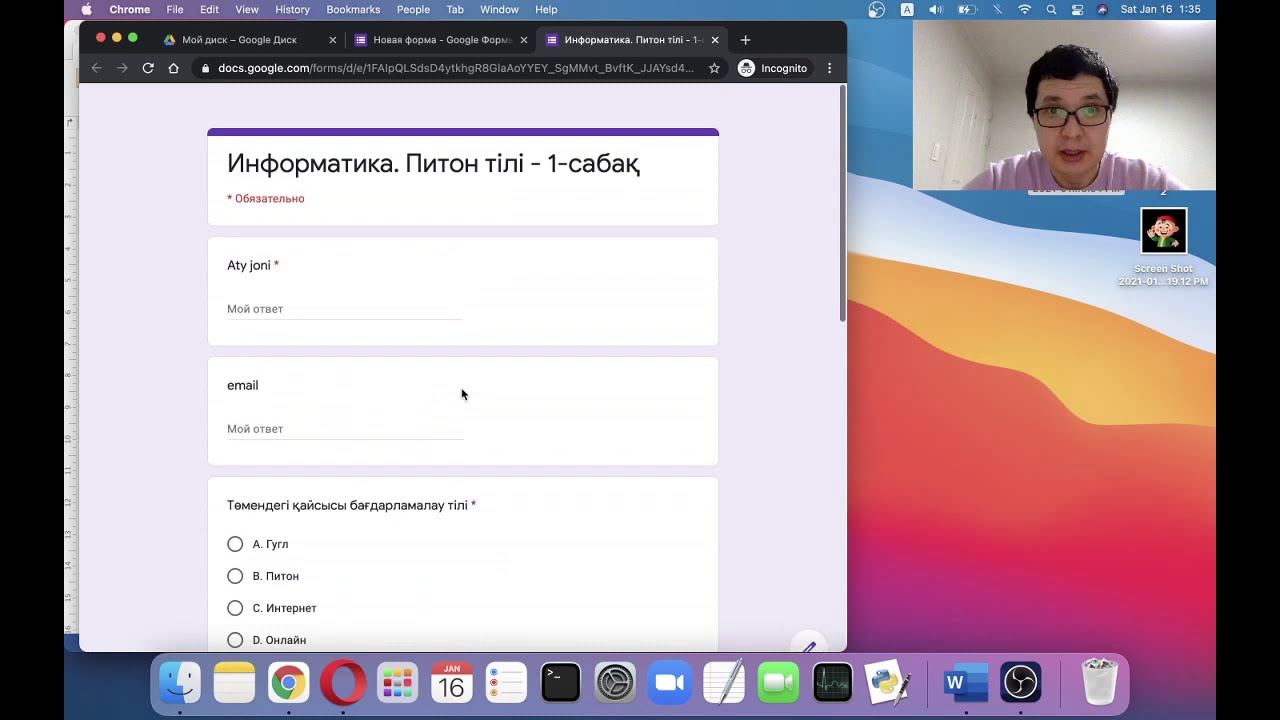Screen dimensions: 1280x720
Task: Open the People menu
Action: tap(413, 10)
